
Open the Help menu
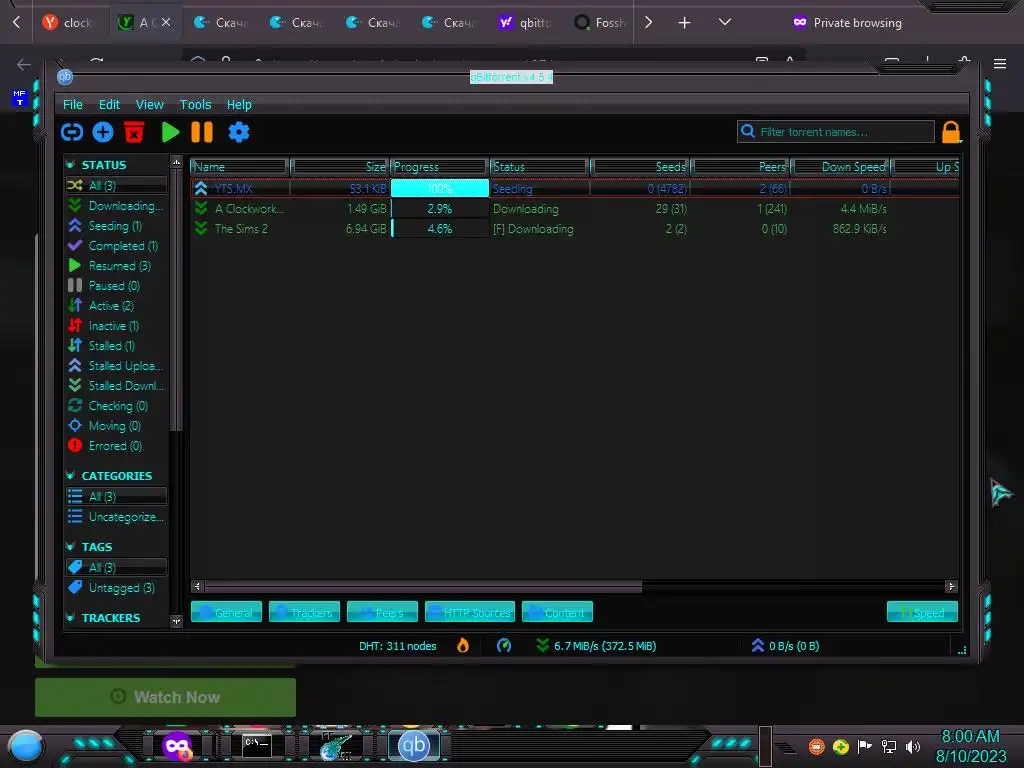point(239,104)
